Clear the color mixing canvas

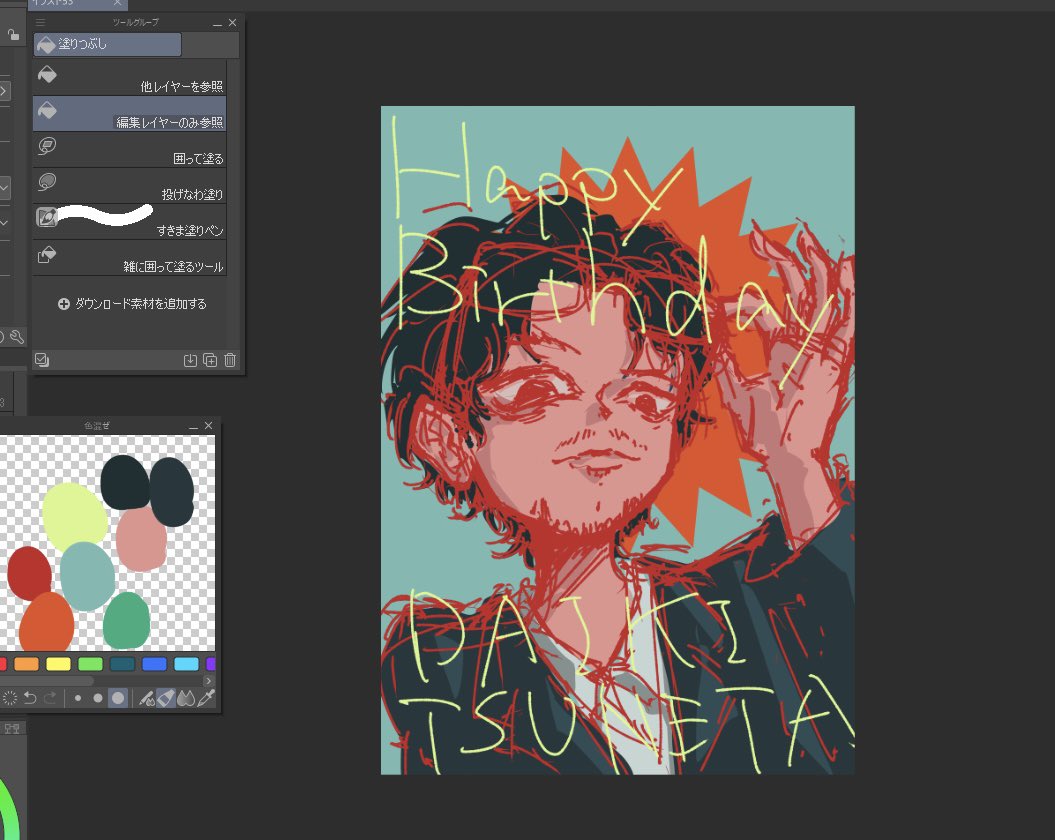tap(9, 699)
